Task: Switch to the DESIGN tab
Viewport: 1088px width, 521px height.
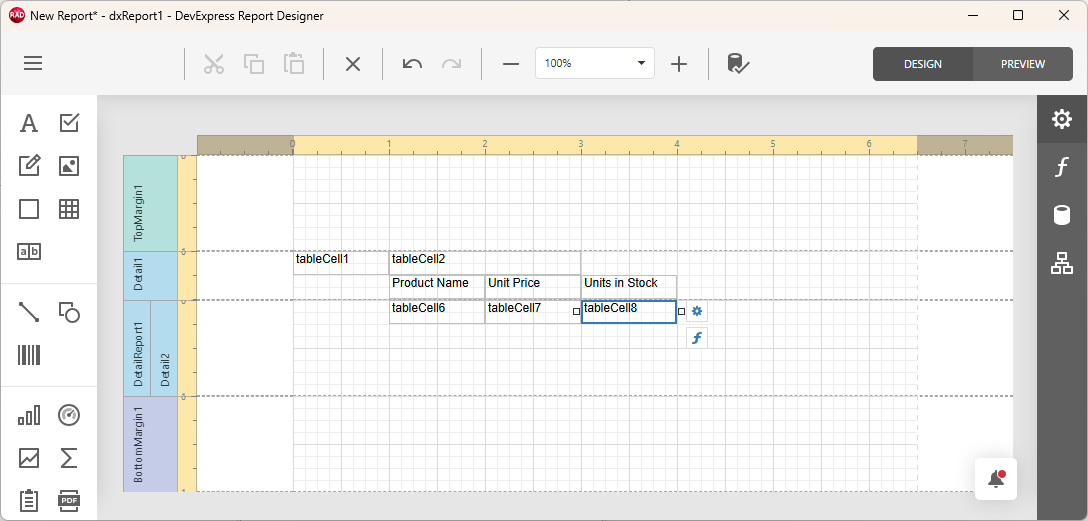Action: 923,64
